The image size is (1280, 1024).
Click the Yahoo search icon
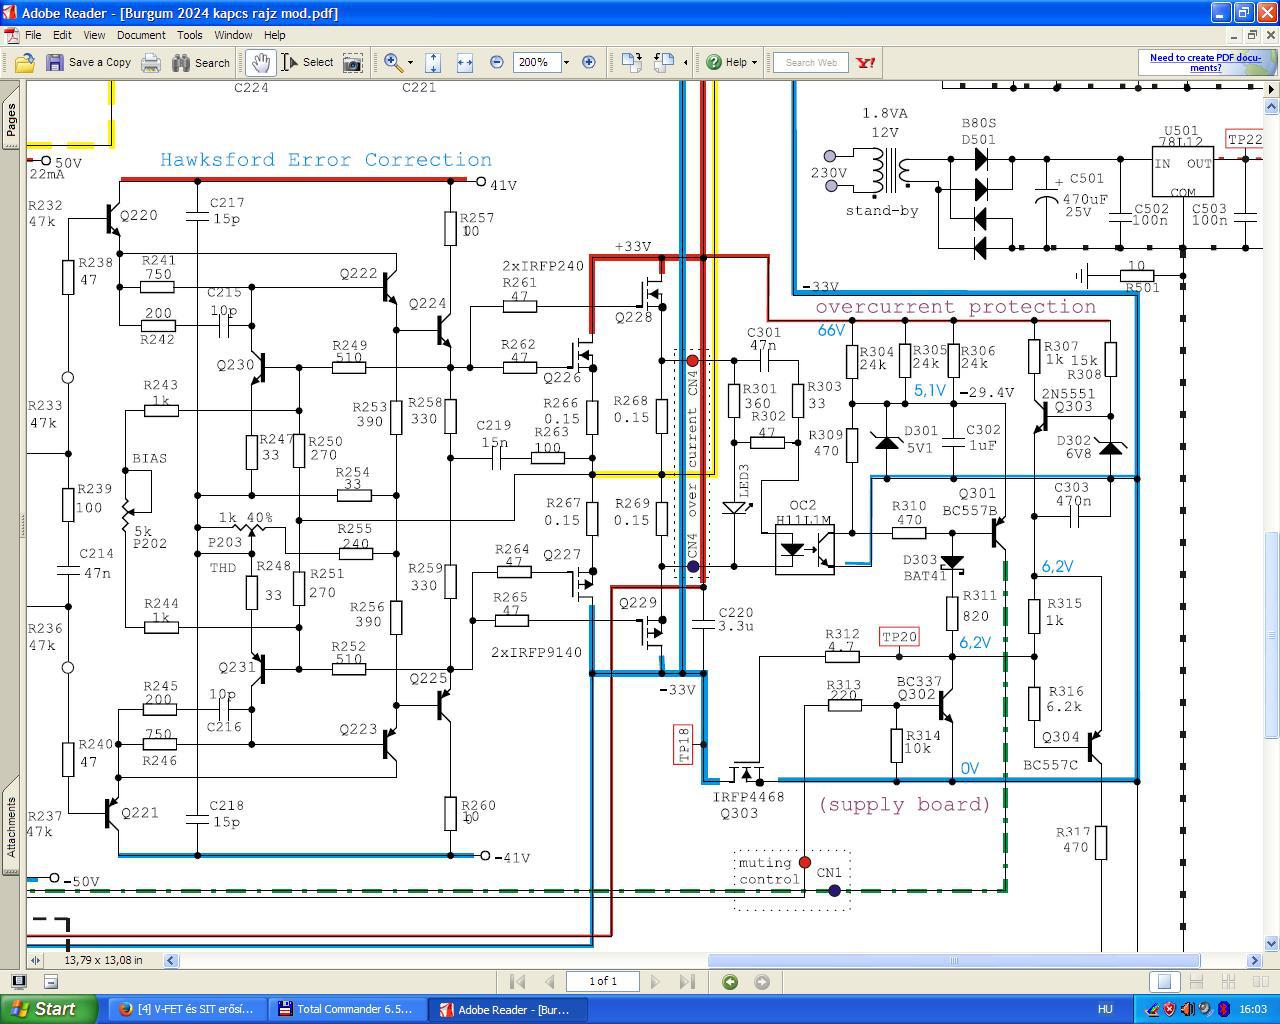point(866,62)
